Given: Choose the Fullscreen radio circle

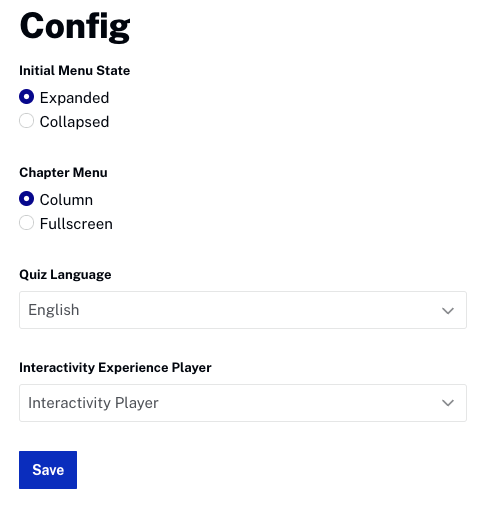Looking at the screenshot, I should pos(26,223).
